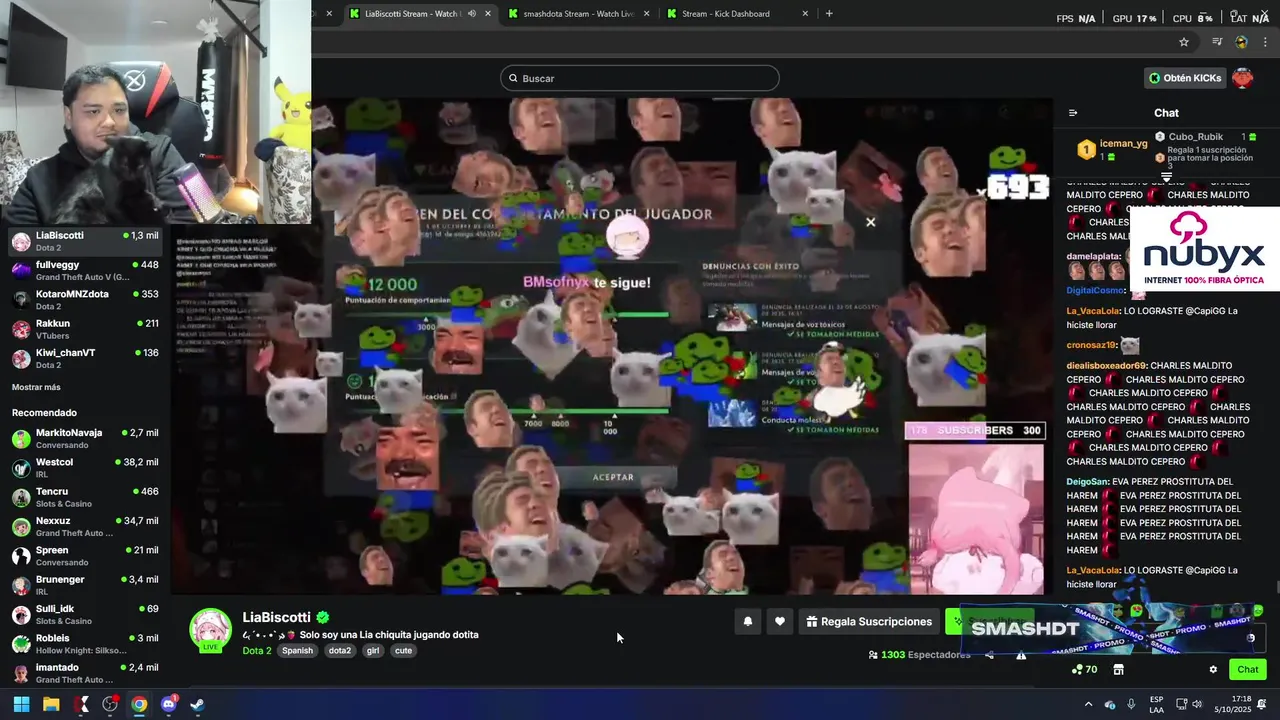
Task: Click the verified badge next to LiaBiscotti
Action: tap(323, 617)
